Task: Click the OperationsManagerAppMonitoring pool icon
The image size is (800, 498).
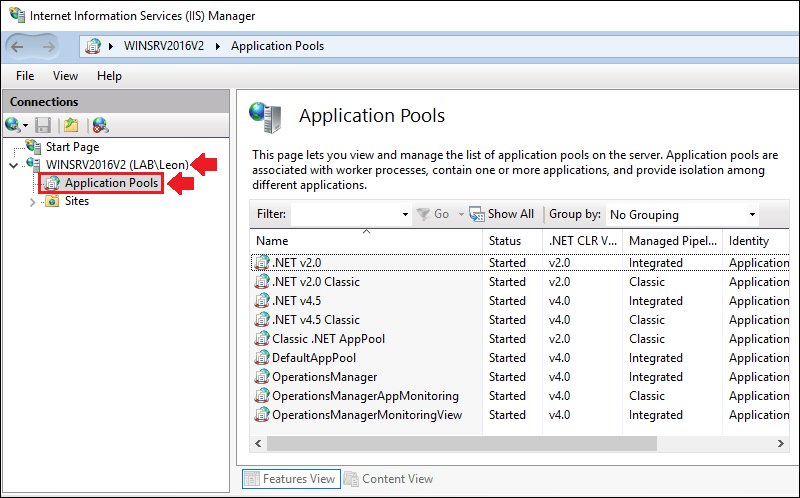Action: pos(262,395)
